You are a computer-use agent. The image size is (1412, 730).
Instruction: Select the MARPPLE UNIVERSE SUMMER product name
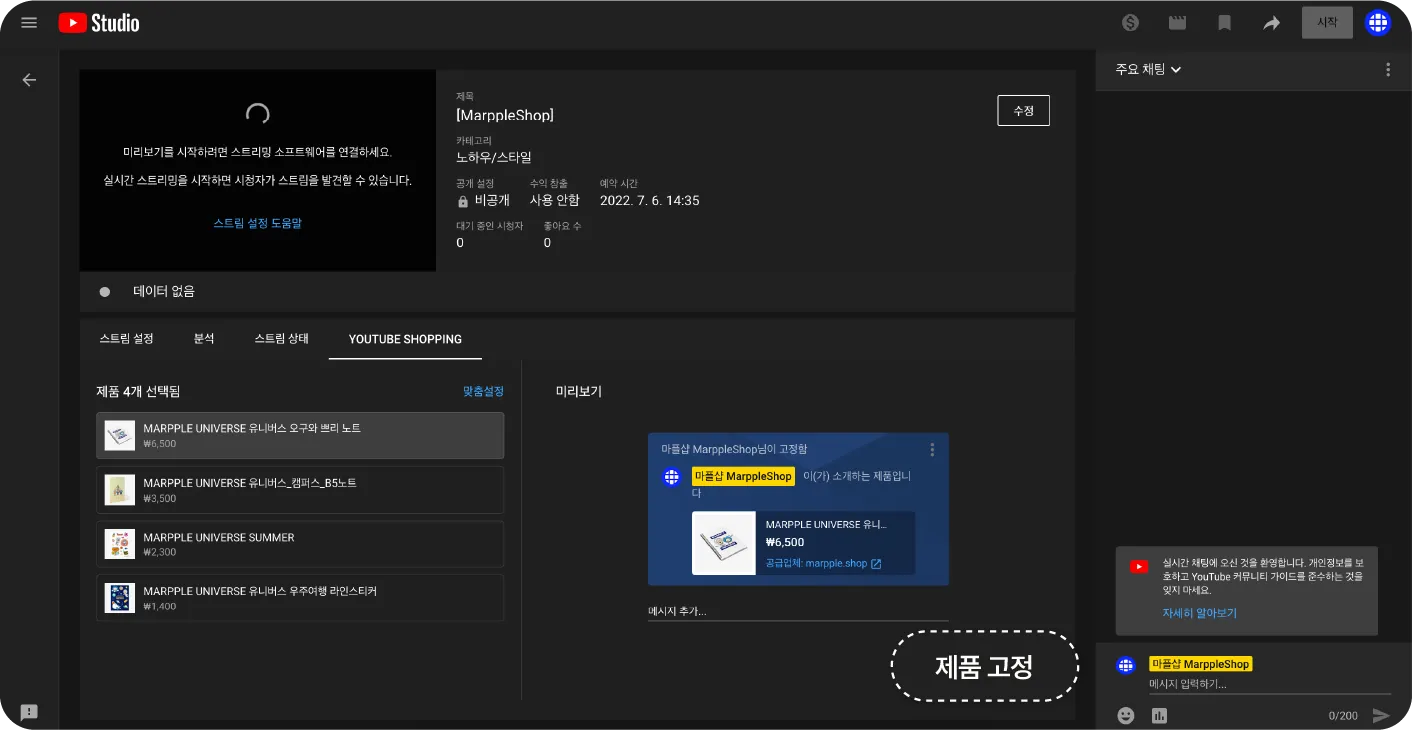click(x=219, y=537)
